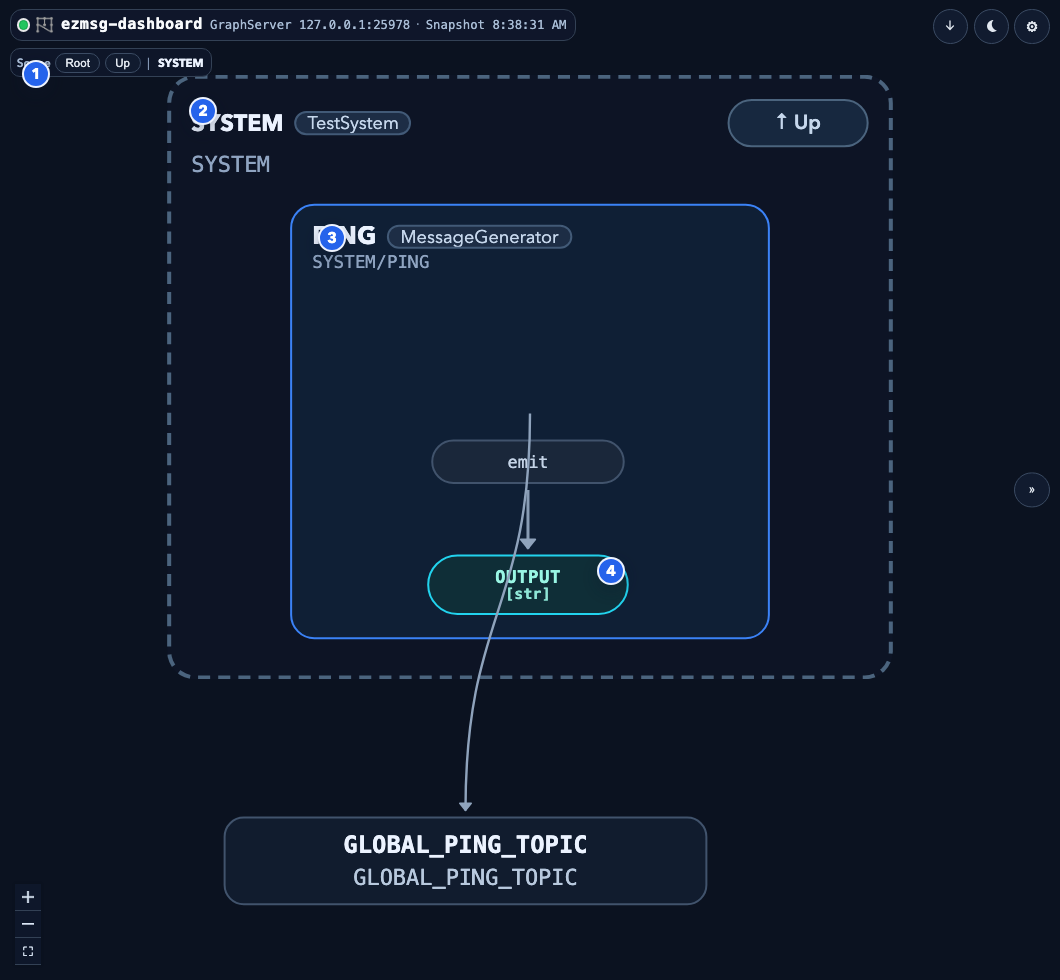Click the large ↑ Up button in SYSTEM container
Screen dimensions: 1060x980
798,123
